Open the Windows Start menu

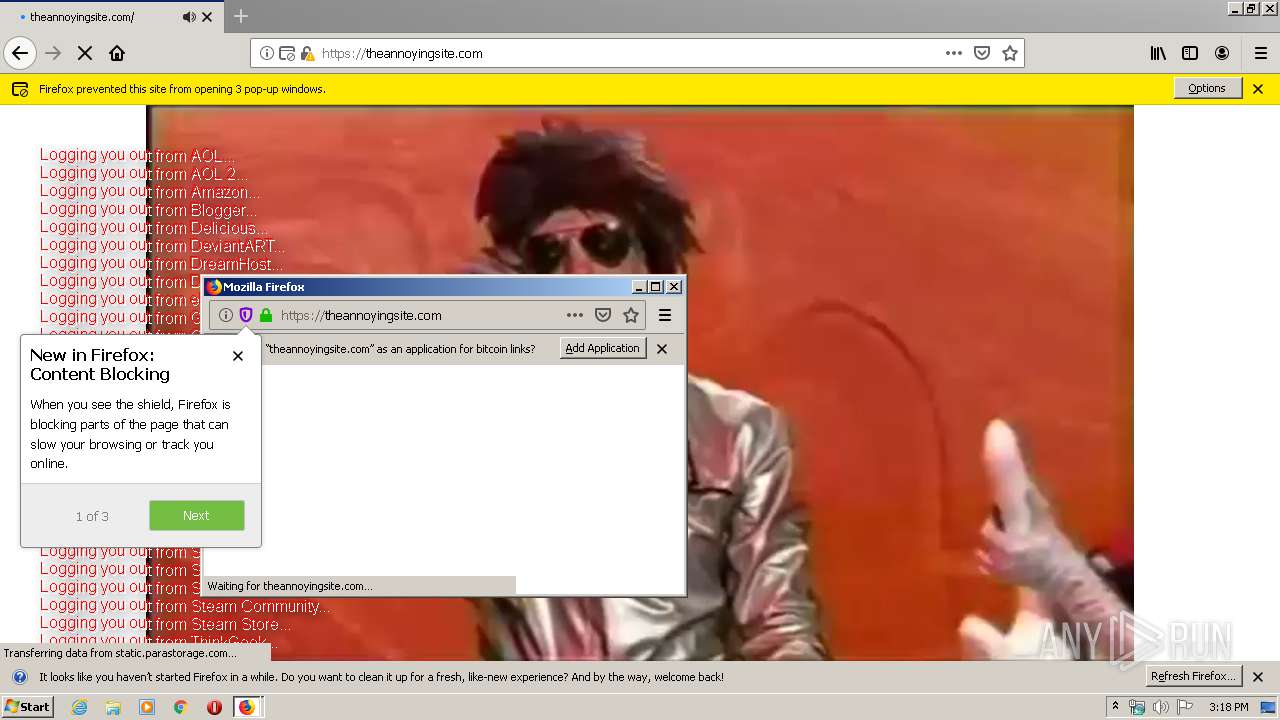[28, 706]
